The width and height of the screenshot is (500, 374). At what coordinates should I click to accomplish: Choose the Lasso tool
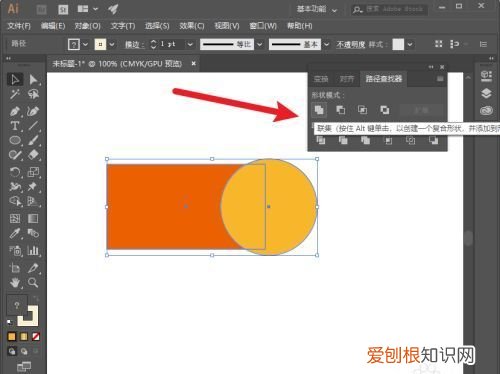point(33,95)
